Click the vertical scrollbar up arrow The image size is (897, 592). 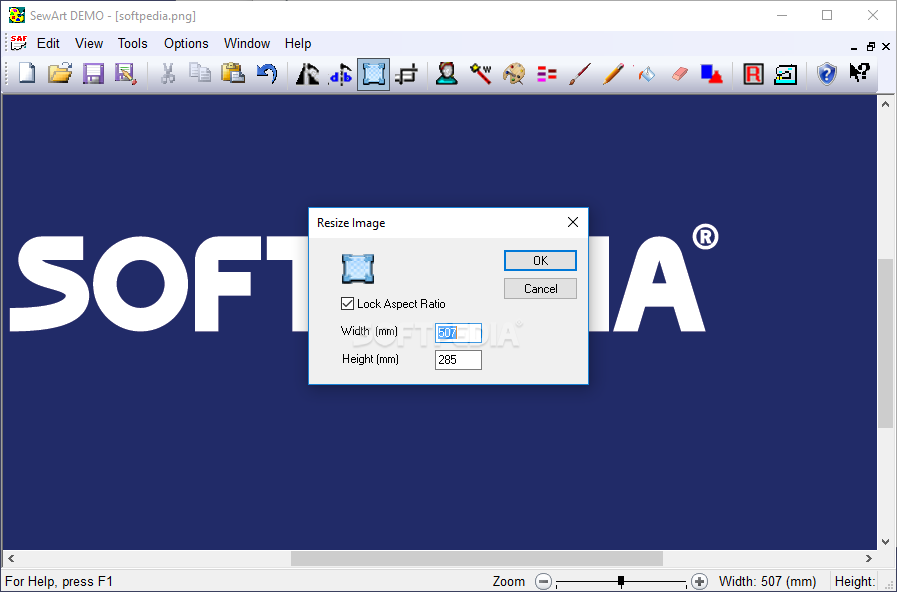pos(885,104)
